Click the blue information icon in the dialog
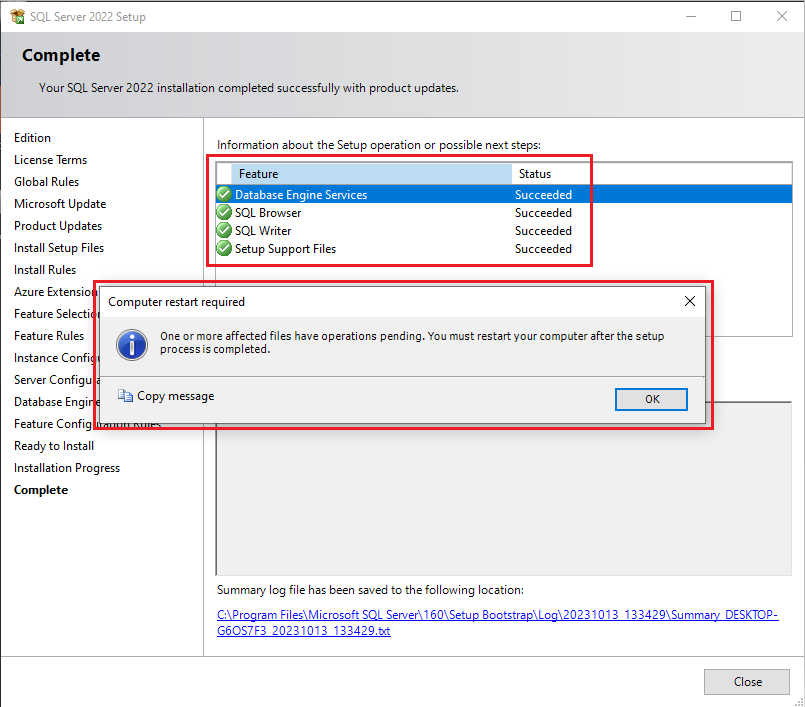Image resolution: width=805 pixels, height=707 pixels. click(132, 344)
